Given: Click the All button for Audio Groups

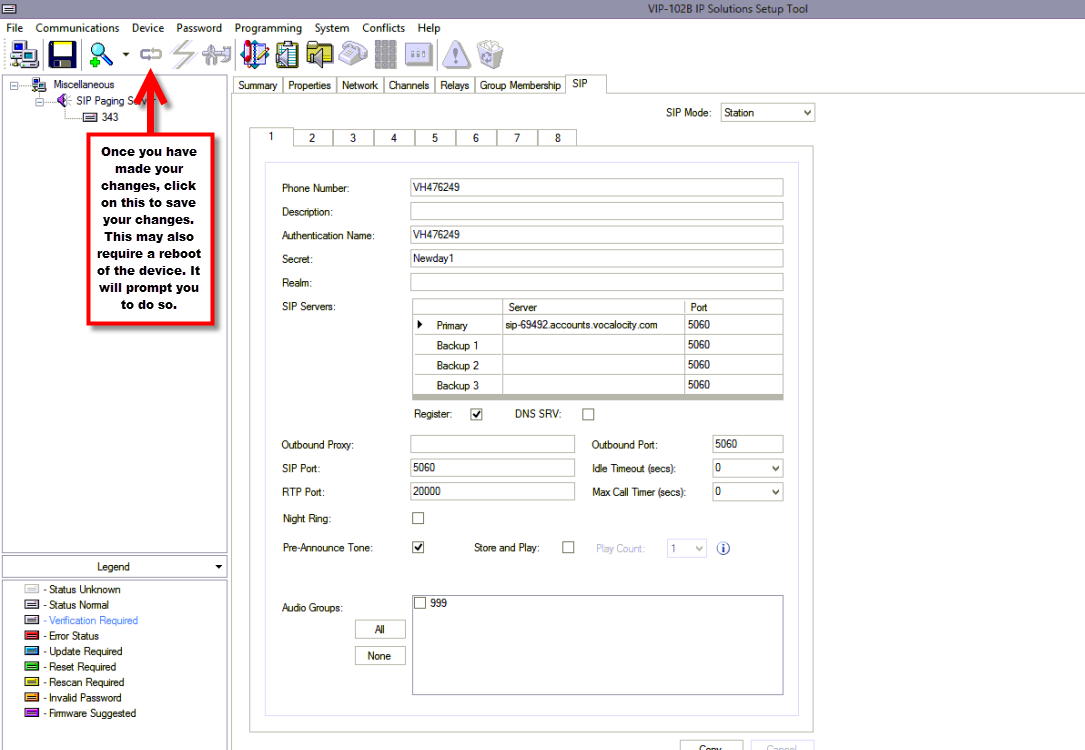Looking at the screenshot, I should pos(380,630).
